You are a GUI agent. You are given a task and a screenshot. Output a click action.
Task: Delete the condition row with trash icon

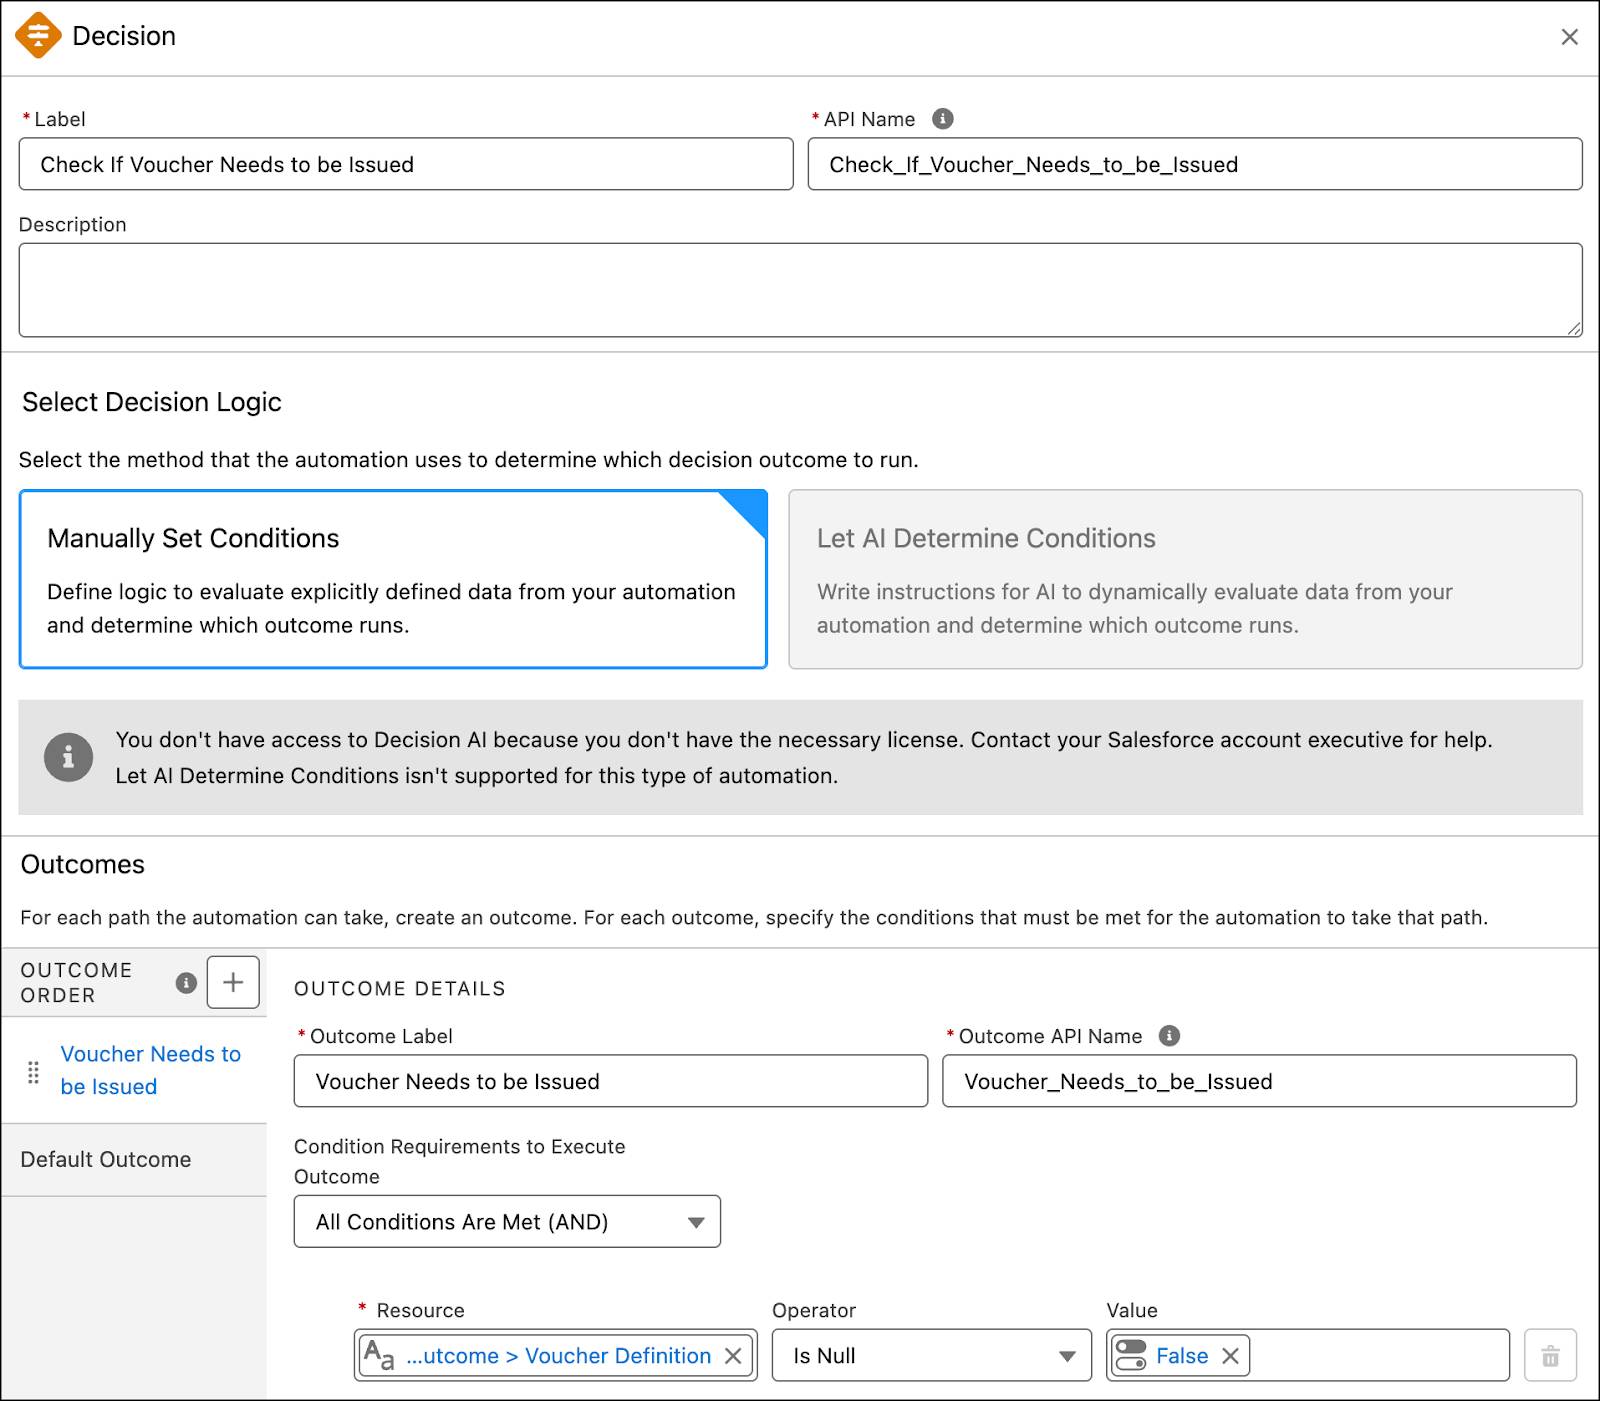coord(1550,1356)
